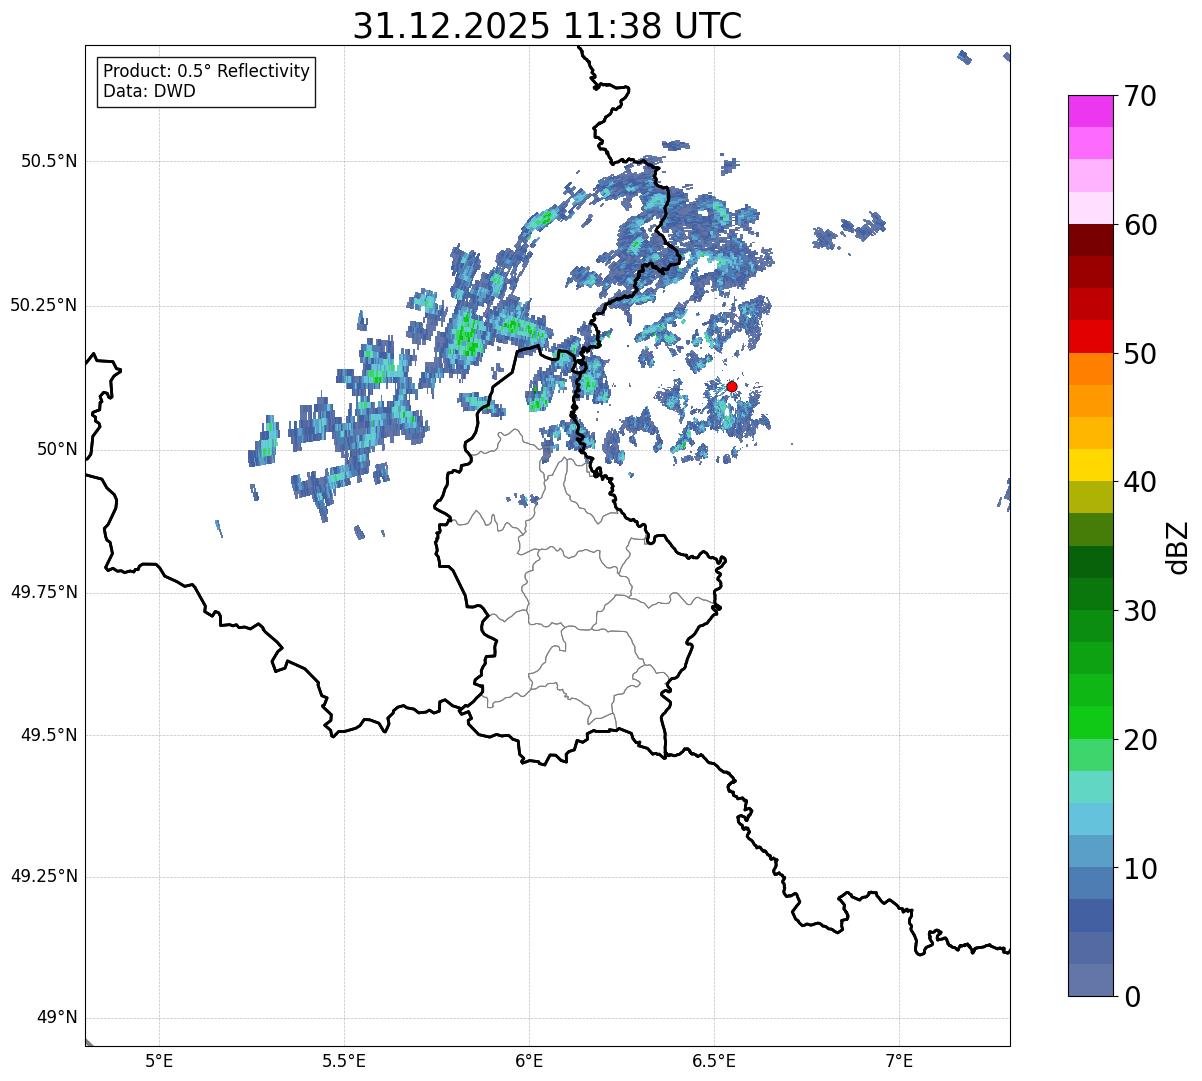Viewport: 1202px width, 1081px height.
Task: Click the colorbar tick label 40
Action: pyautogui.click(x=1141, y=482)
